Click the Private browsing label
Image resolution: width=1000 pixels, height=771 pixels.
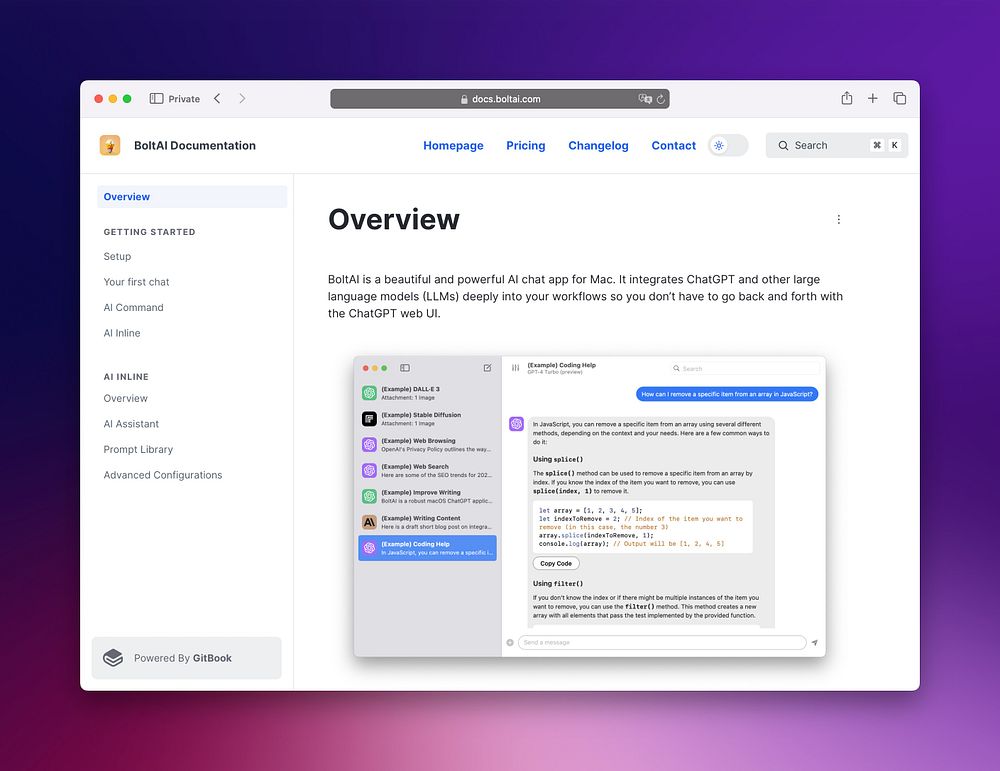click(184, 99)
